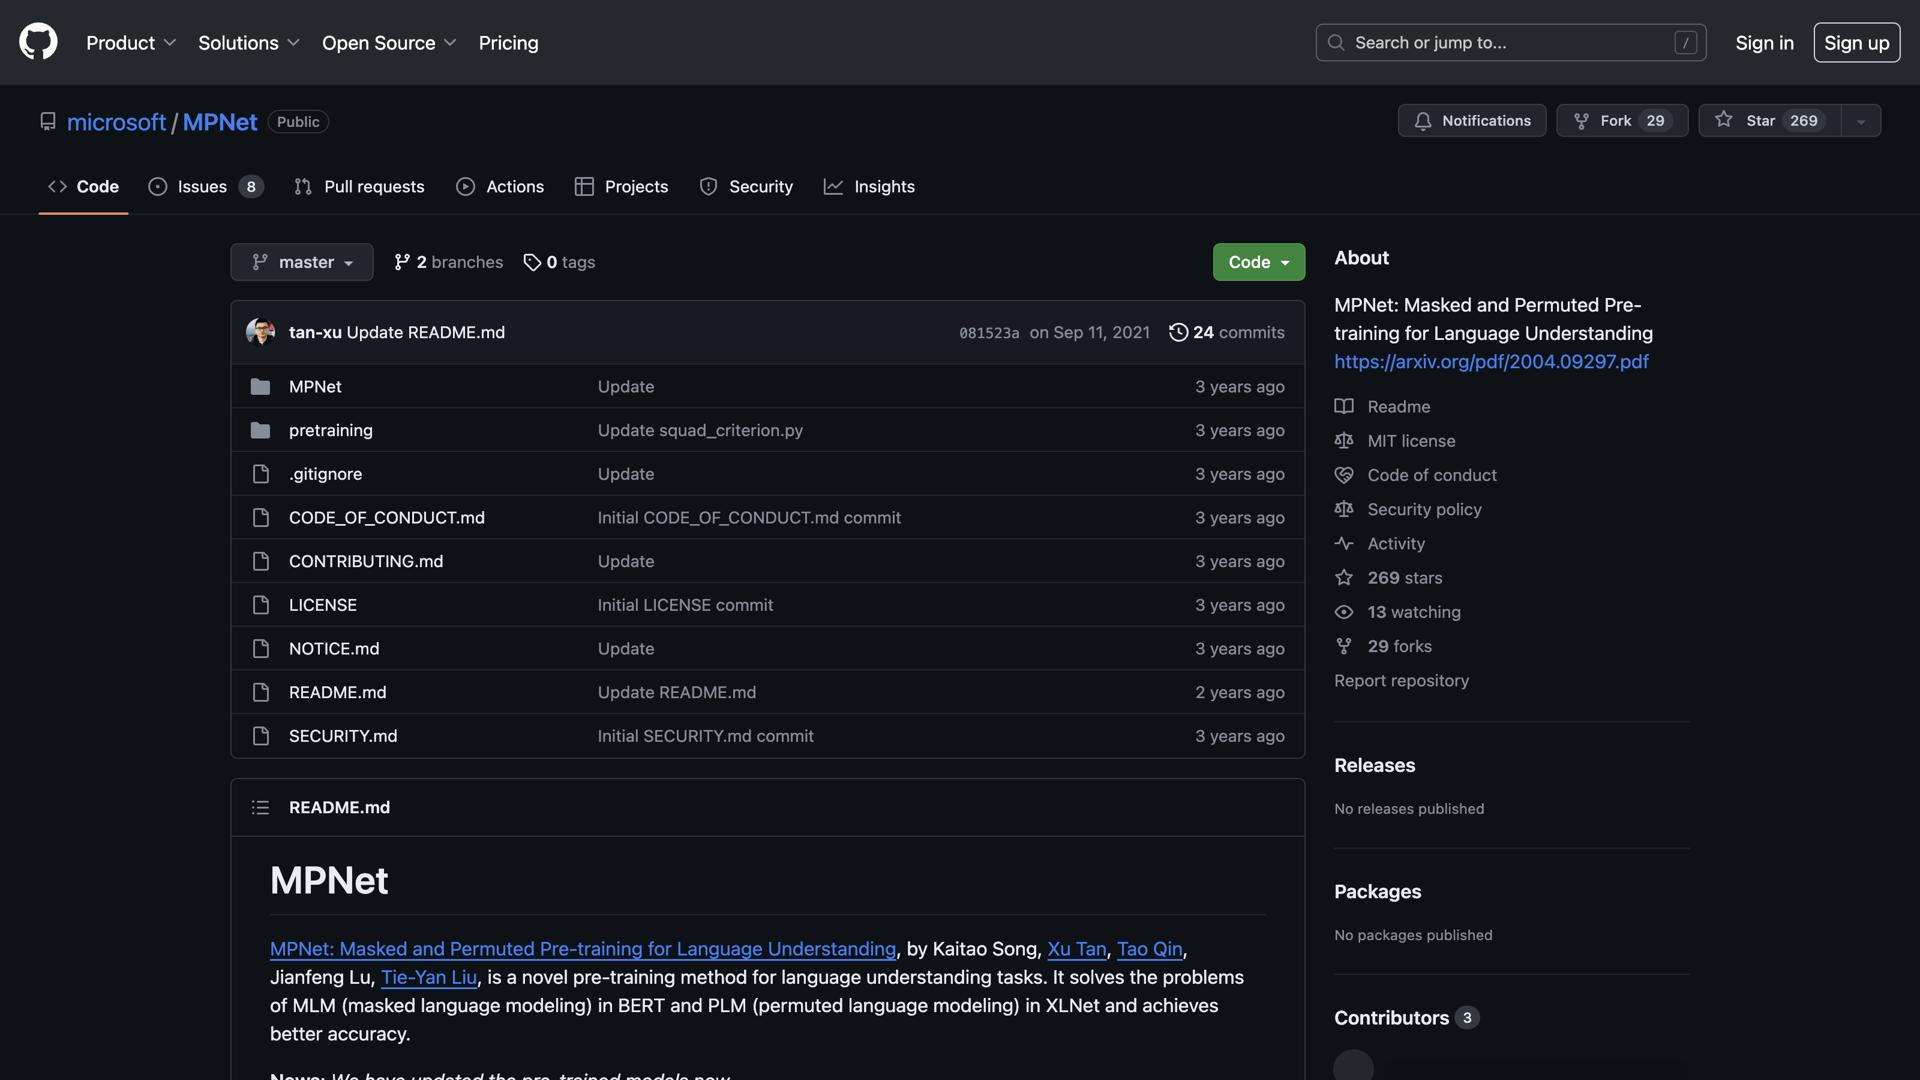Focus the Search or jump to field
Image resolution: width=1920 pixels, height=1080 pixels.
[x=1509, y=42]
